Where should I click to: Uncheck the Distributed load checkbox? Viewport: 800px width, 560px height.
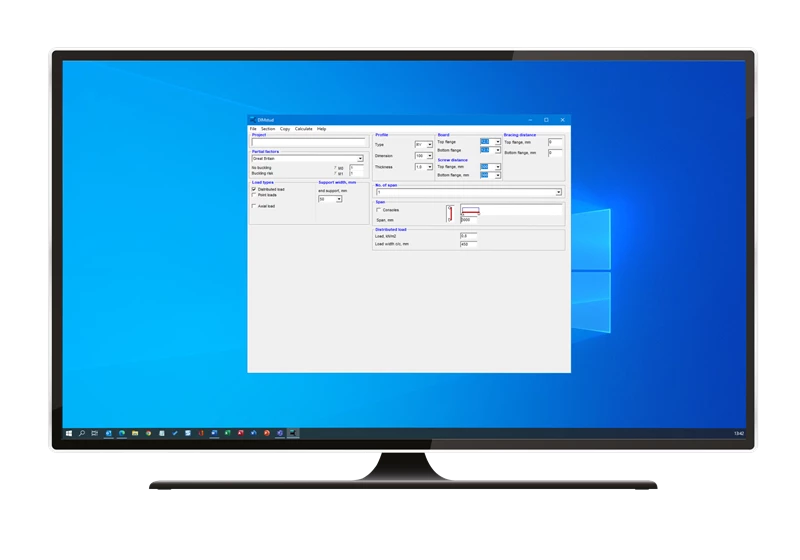(x=254, y=189)
